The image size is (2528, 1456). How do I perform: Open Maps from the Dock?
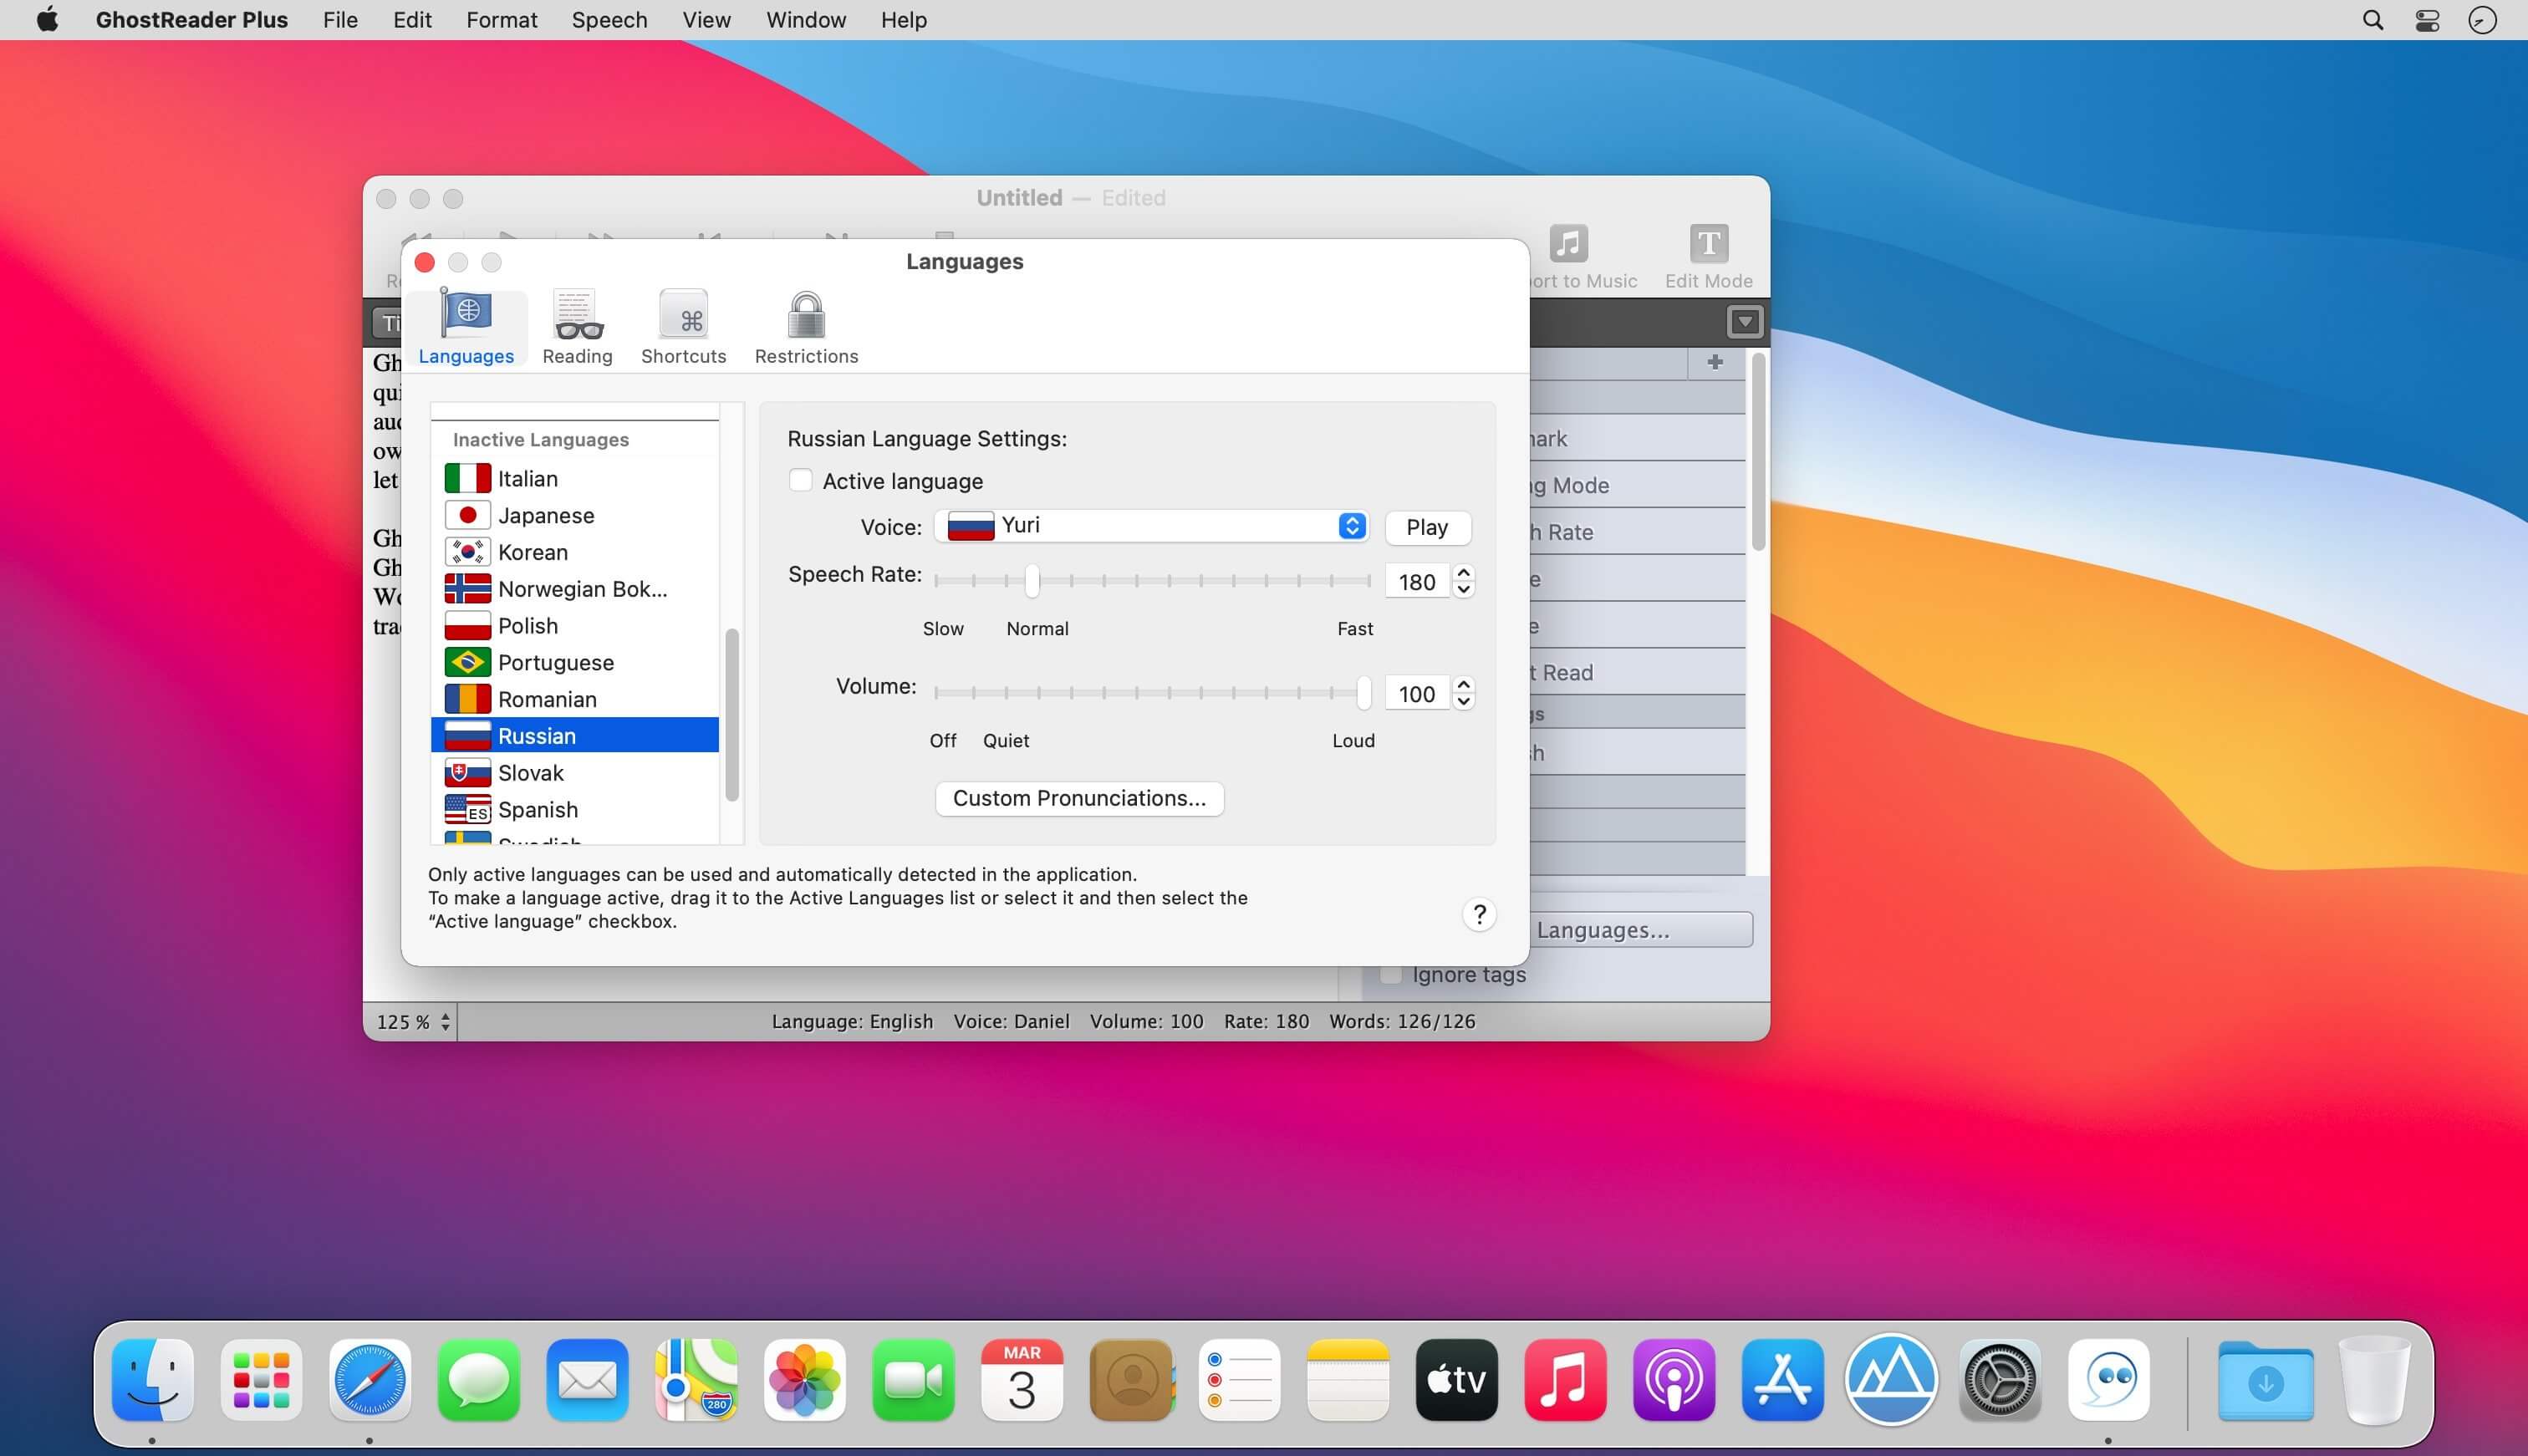pyautogui.click(x=696, y=1379)
